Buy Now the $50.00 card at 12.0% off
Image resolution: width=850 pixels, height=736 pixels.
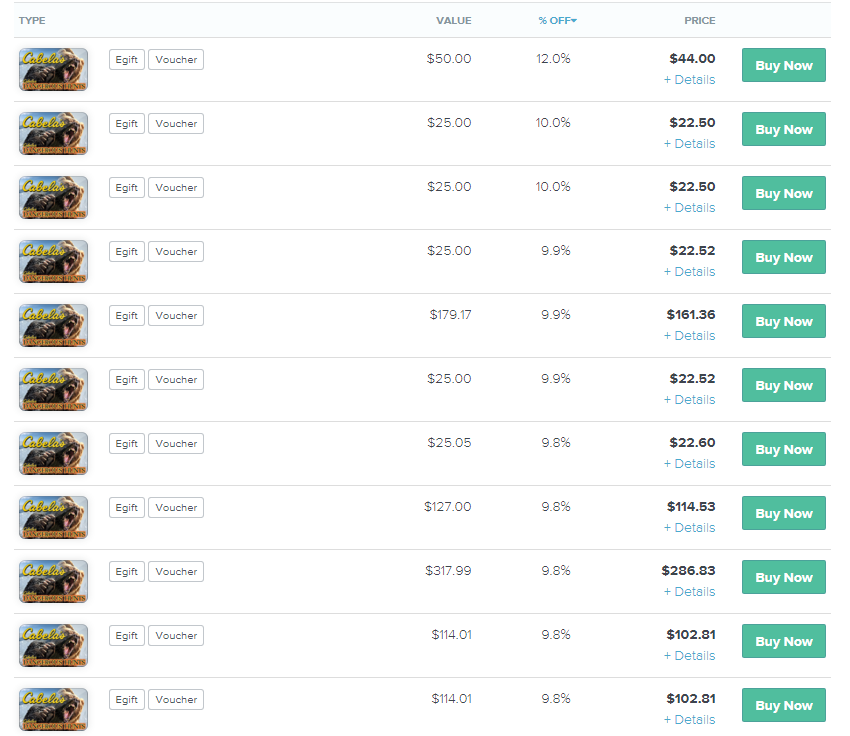click(x=783, y=65)
